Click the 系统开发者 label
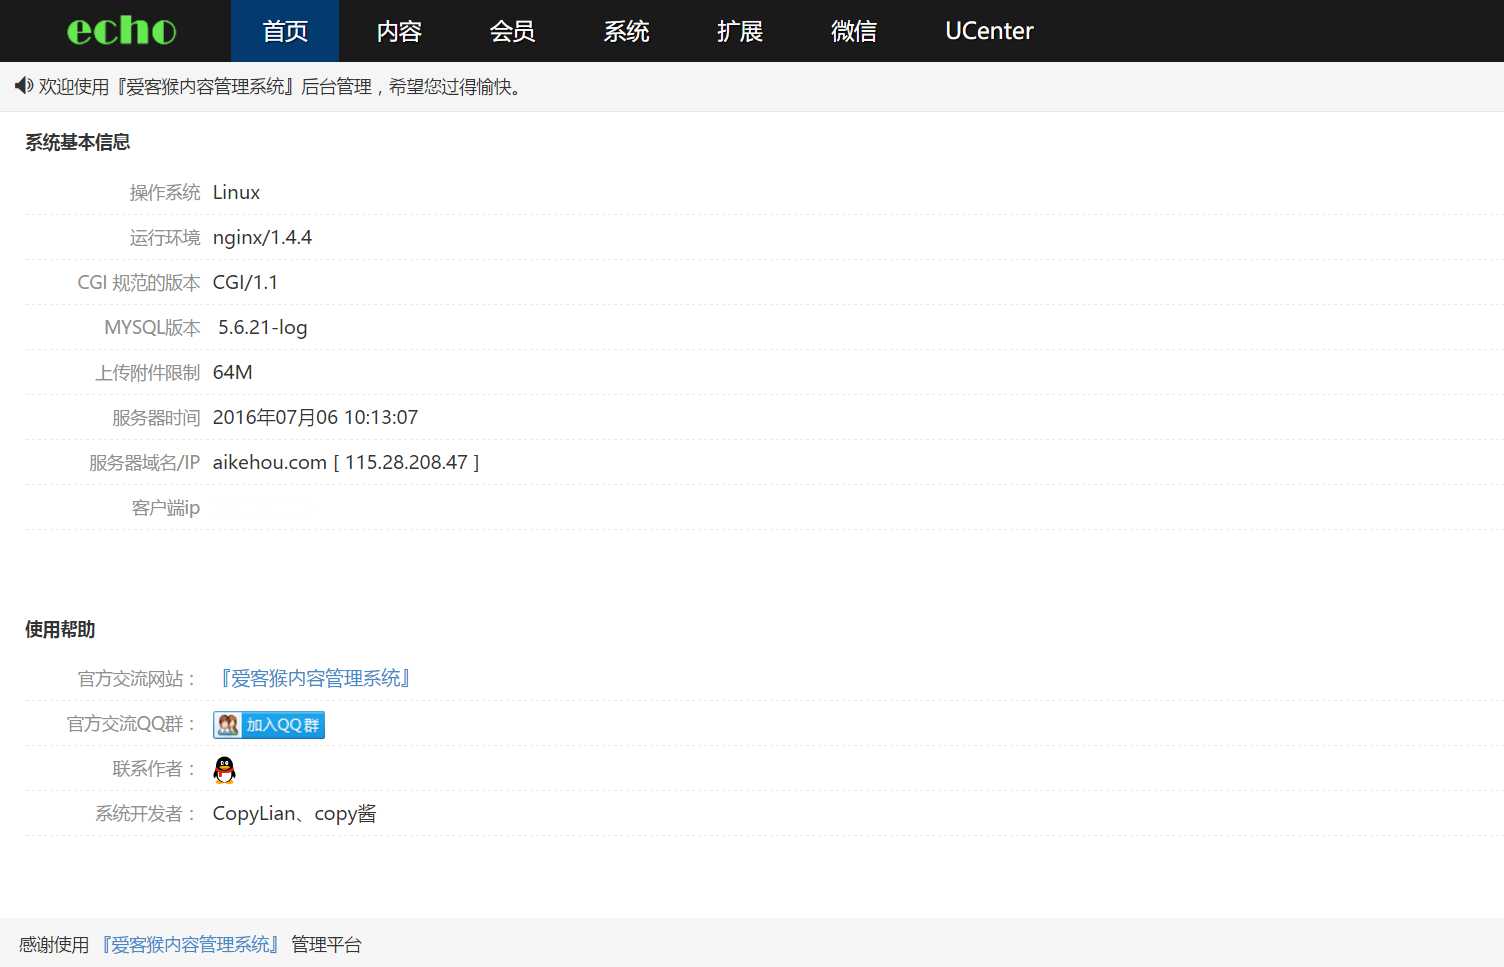This screenshot has width=1504, height=967. (146, 814)
